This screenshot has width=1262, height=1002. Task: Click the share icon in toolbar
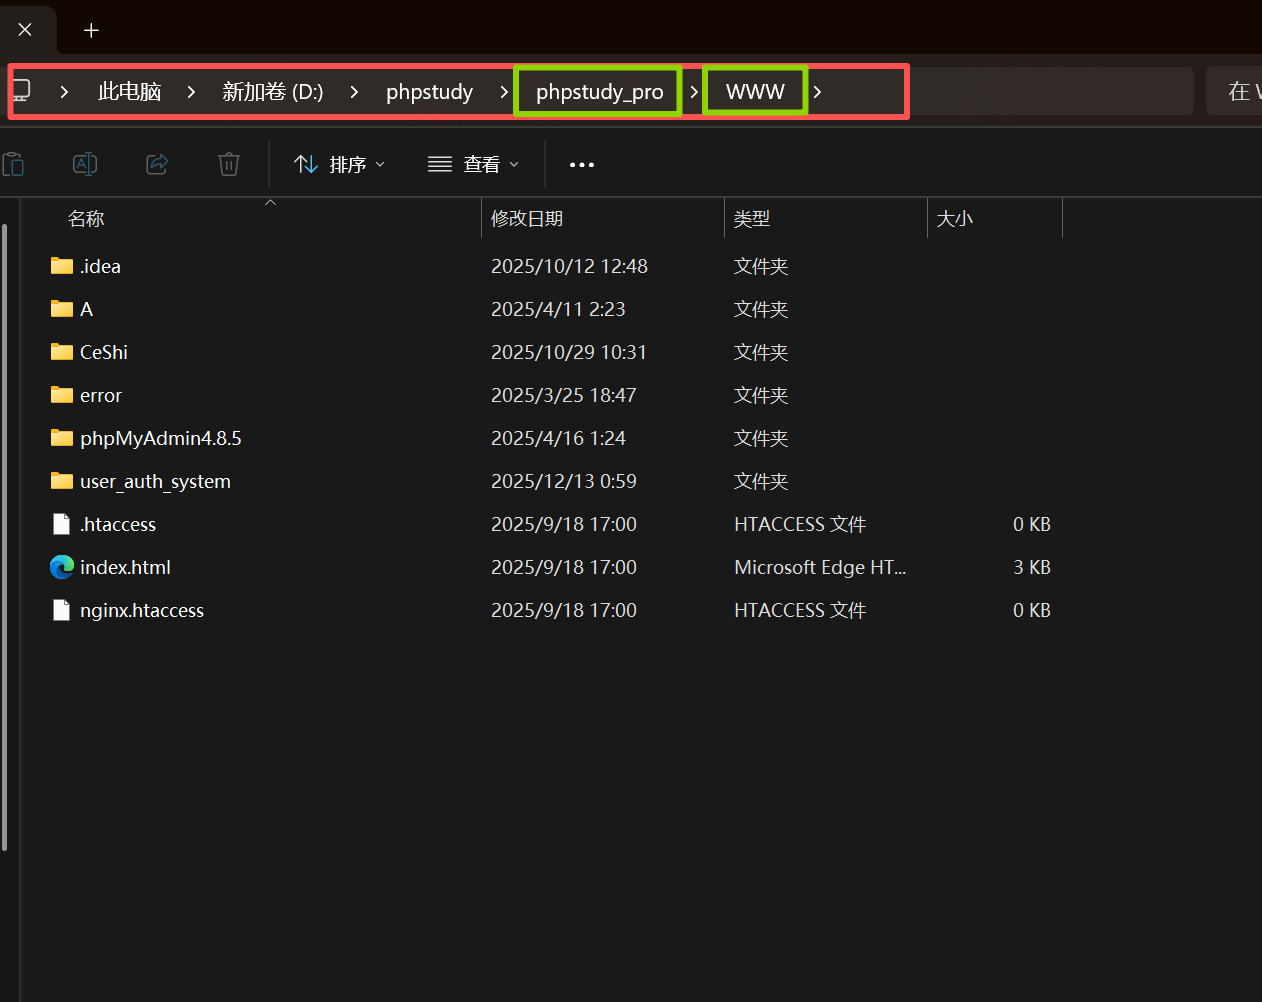157,164
